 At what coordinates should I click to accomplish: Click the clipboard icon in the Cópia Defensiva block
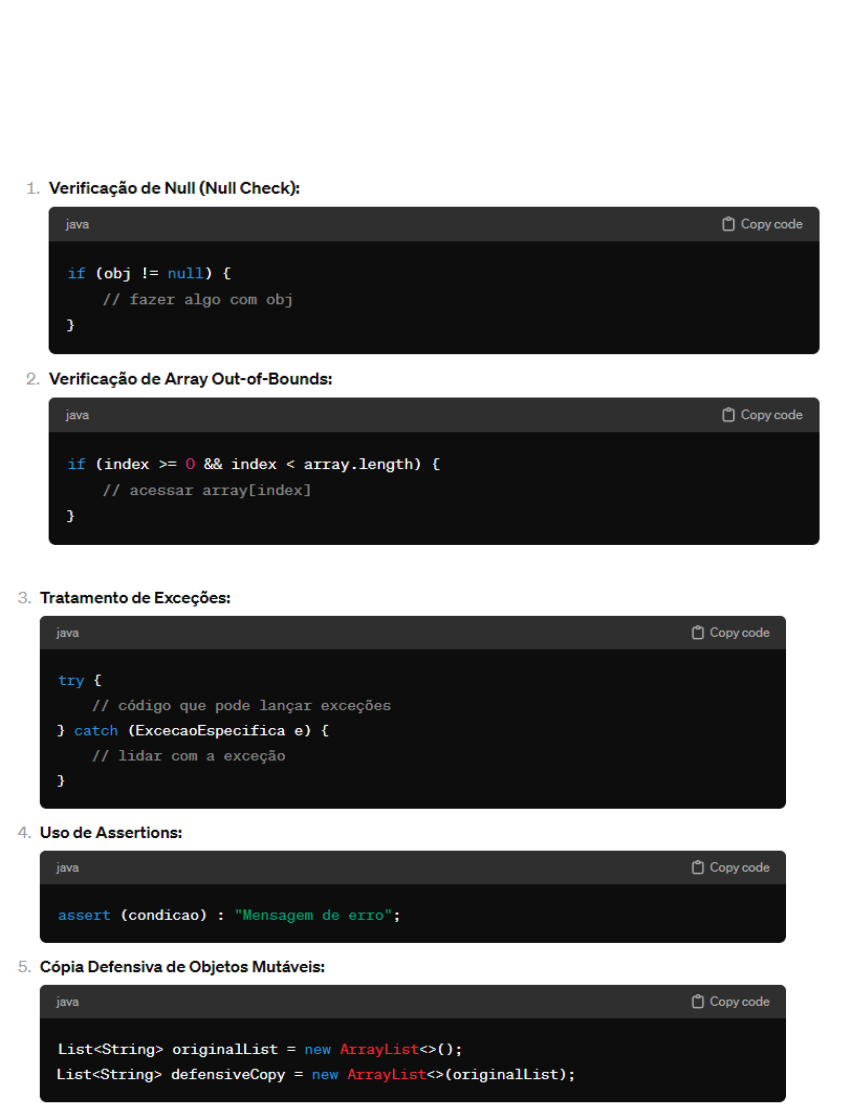698,1002
